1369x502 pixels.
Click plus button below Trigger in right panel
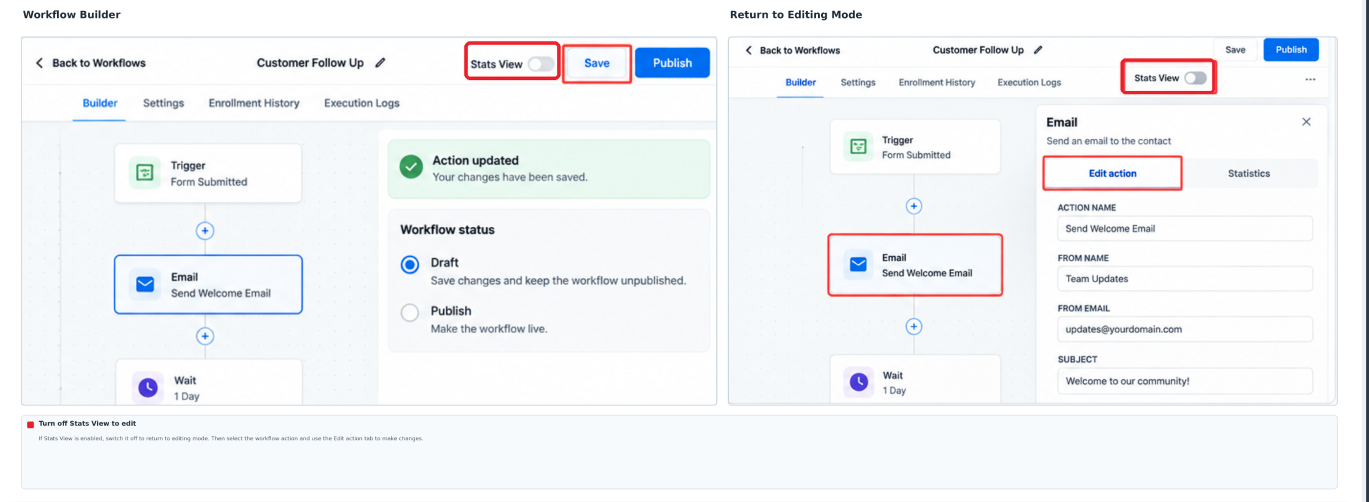(x=913, y=206)
